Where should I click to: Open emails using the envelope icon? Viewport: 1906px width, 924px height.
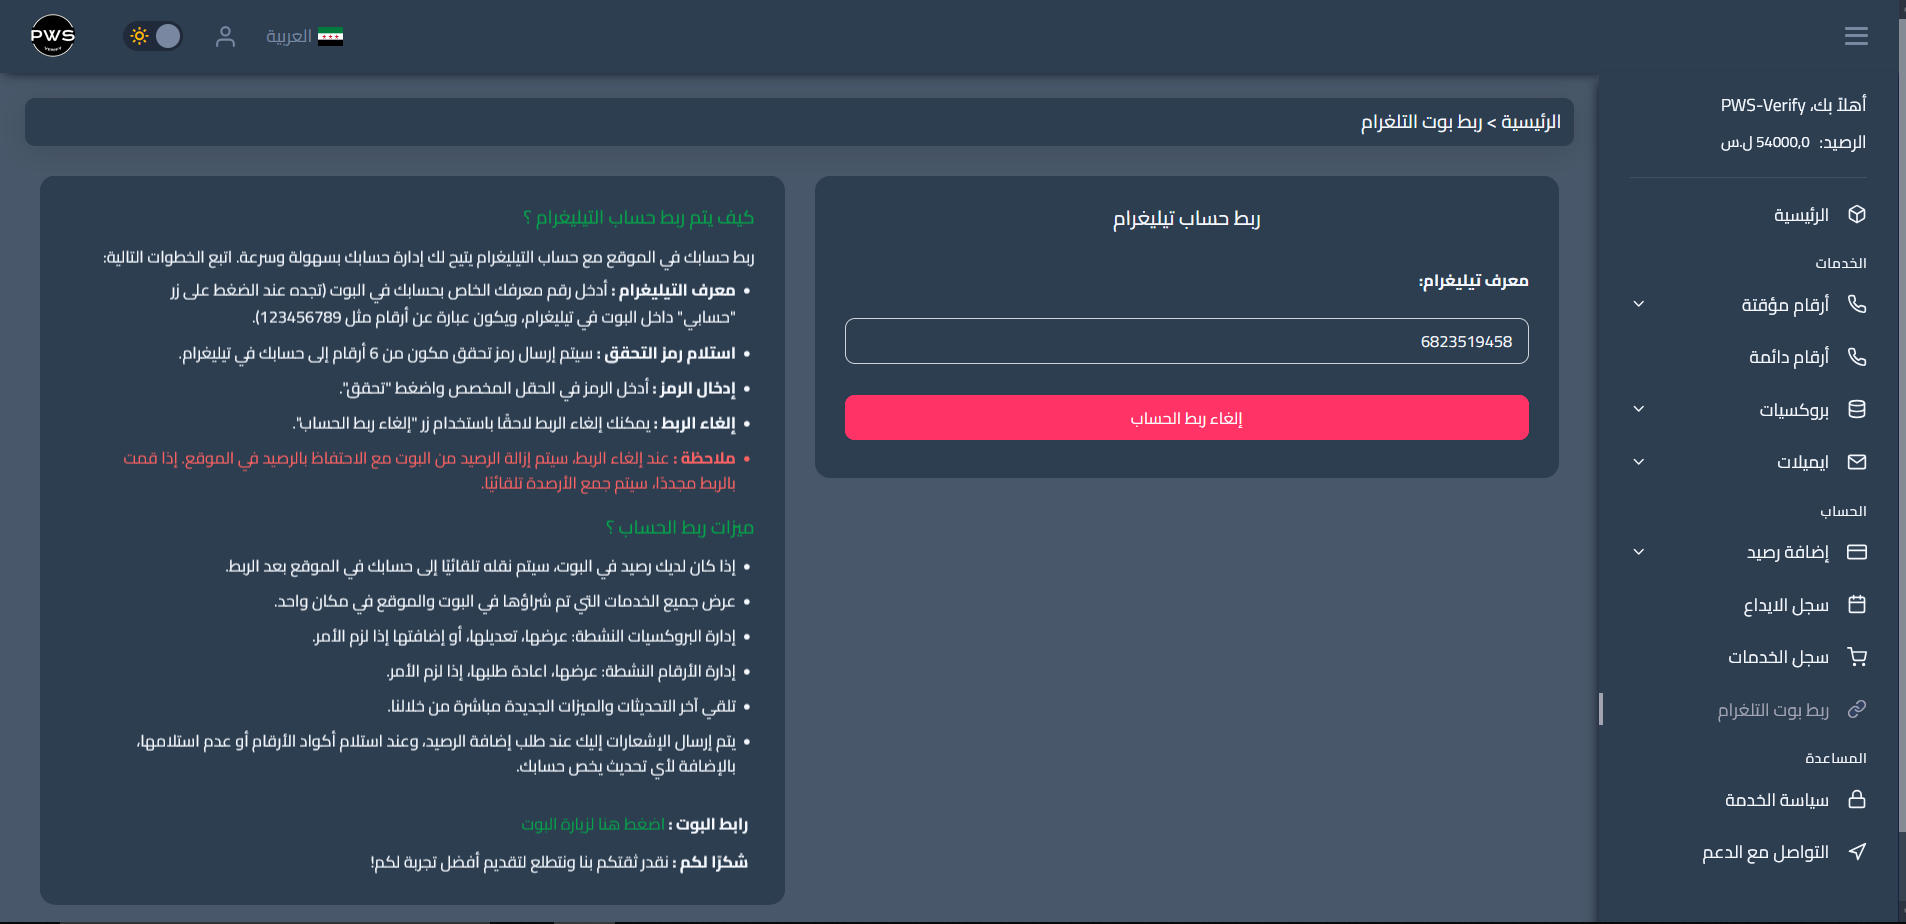coord(1857,461)
